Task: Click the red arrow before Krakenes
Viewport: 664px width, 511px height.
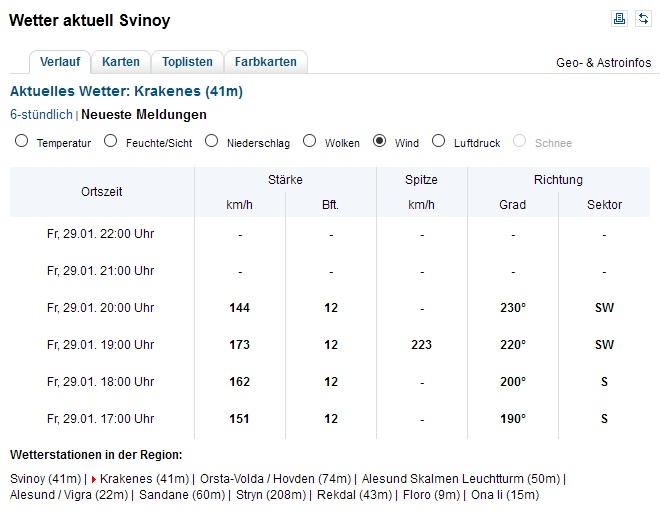Action: pos(94,478)
